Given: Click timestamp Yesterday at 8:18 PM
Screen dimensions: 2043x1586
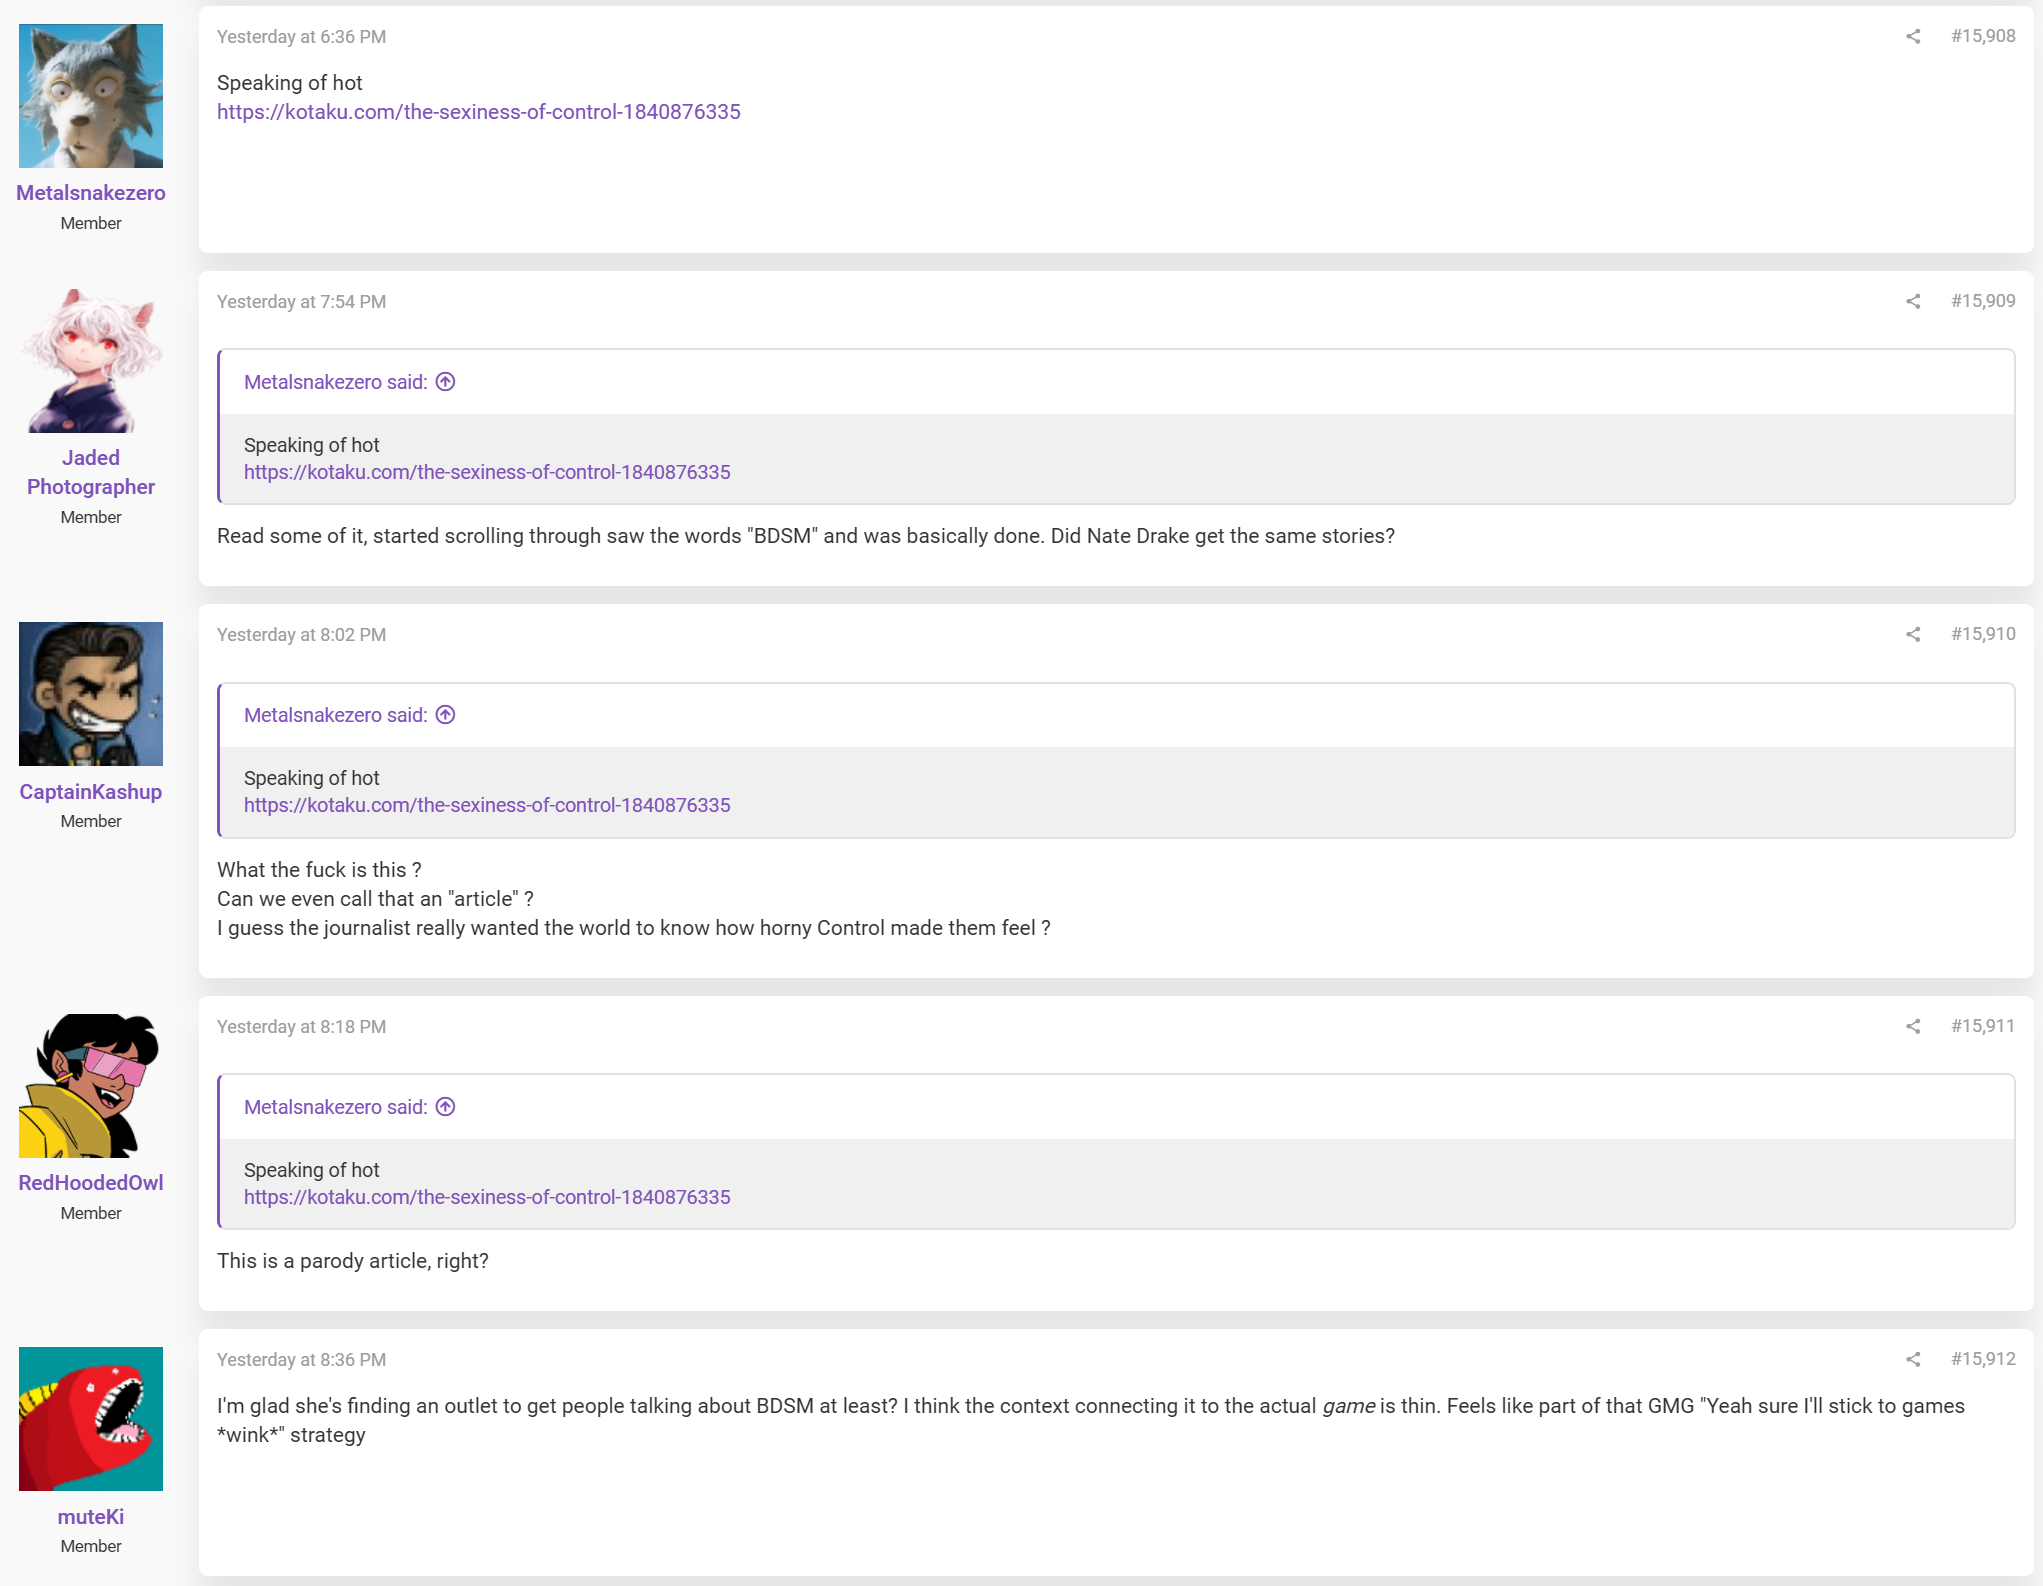Looking at the screenshot, I should click(x=301, y=1027).
